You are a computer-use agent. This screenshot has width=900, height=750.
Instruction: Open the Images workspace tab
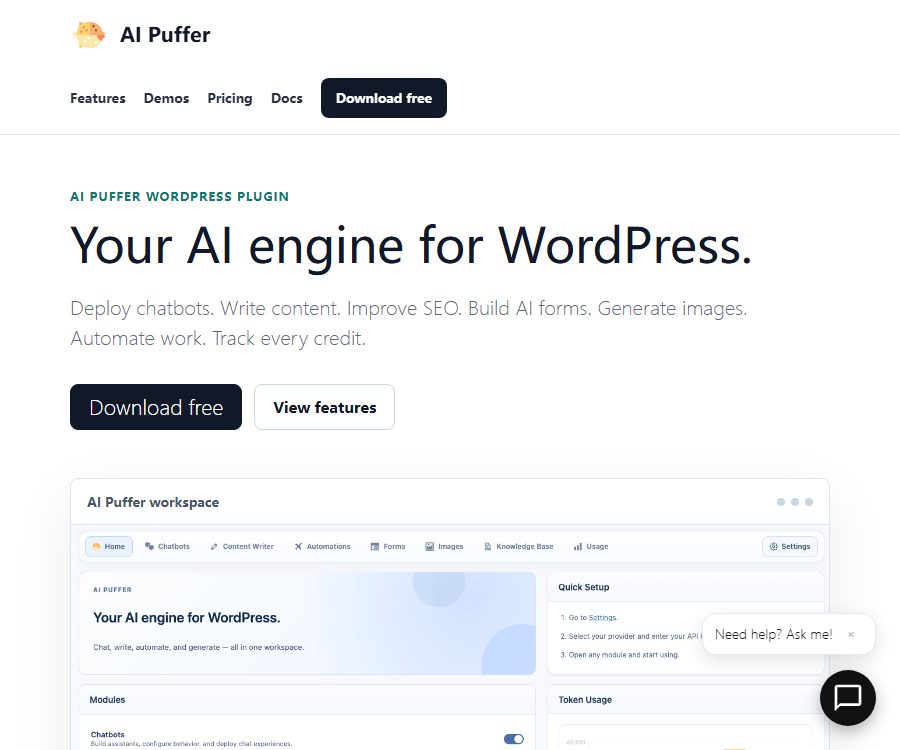coord(444,546)
